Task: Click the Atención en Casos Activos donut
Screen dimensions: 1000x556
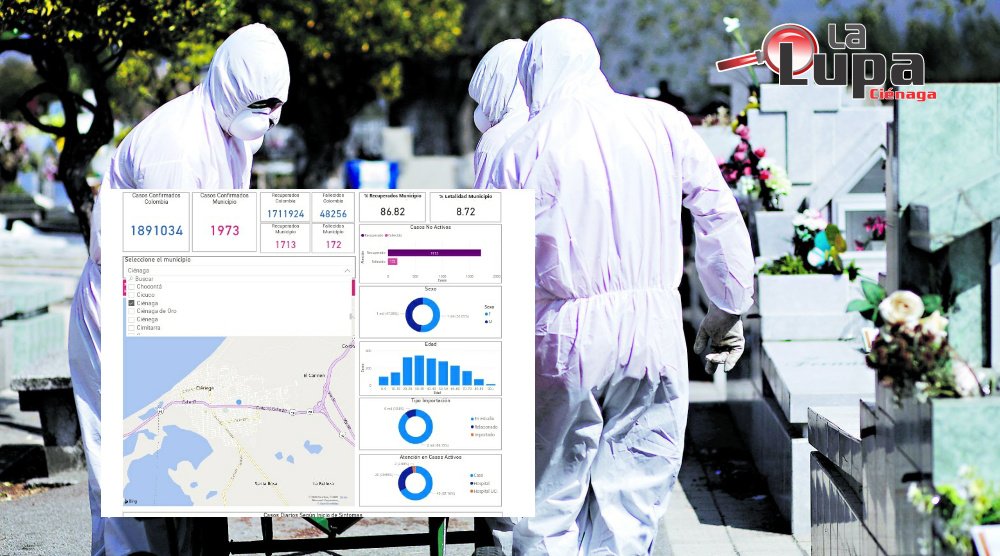Action: pos(415,483)
